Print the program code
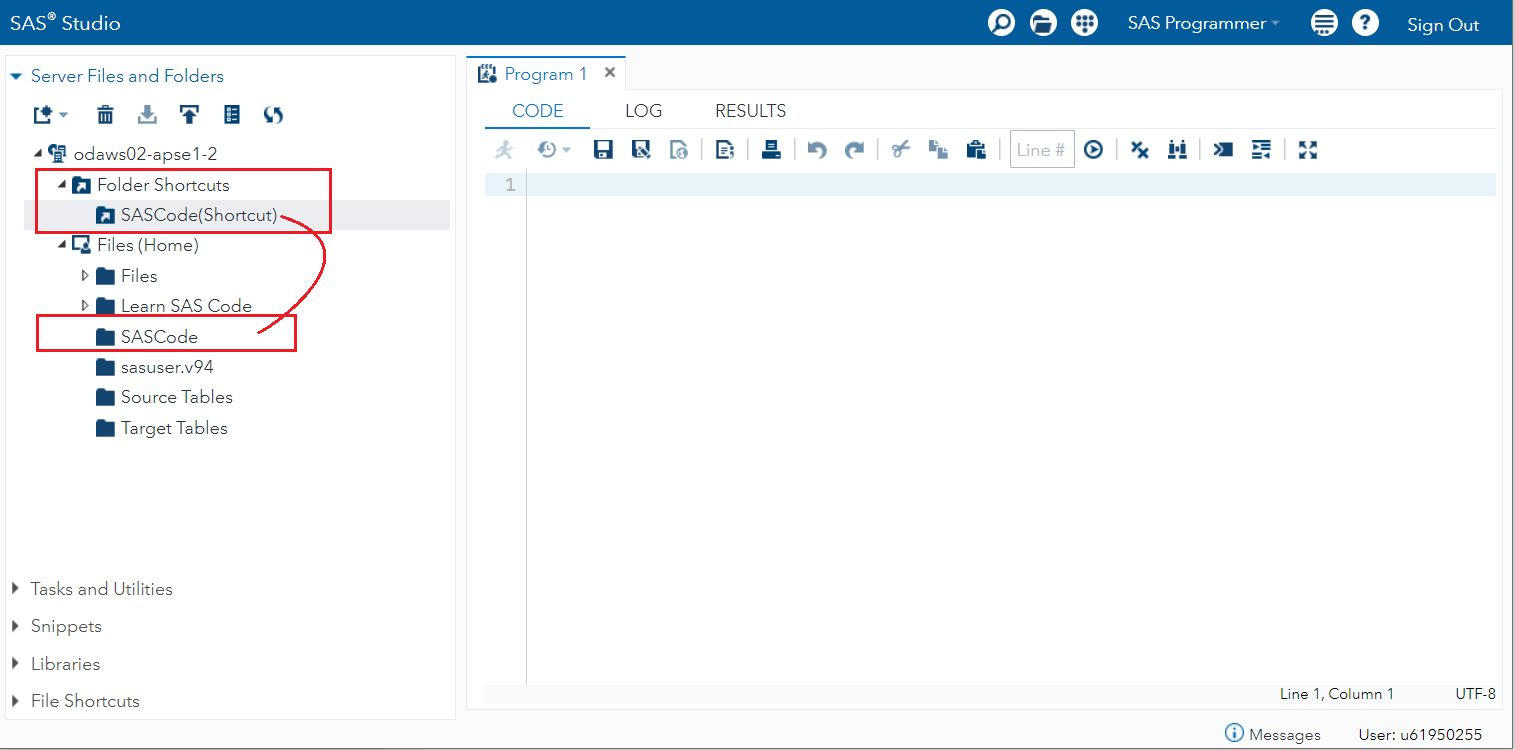Viewport: 1515px width, 750px height. 771,149
